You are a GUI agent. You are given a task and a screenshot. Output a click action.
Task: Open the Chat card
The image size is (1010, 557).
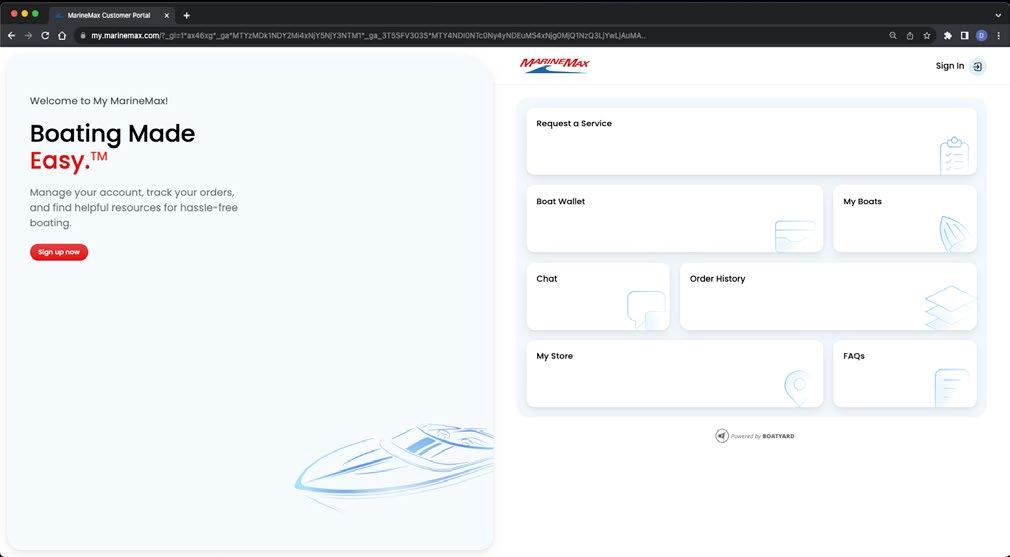(x=598, y=296)
